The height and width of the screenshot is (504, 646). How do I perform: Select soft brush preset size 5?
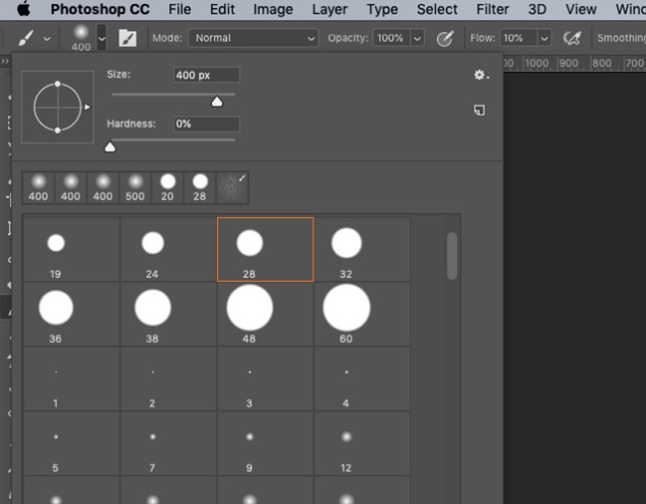pyautogui.click(x=72, y=444)
